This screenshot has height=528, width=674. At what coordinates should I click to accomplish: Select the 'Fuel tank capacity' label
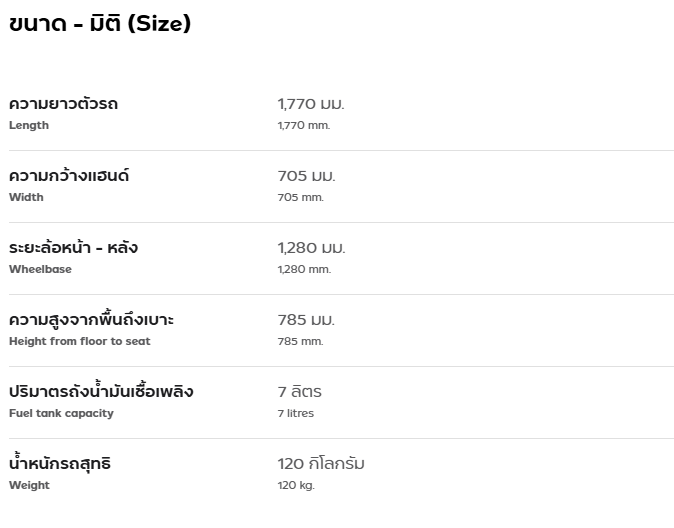tap(61, 413)
